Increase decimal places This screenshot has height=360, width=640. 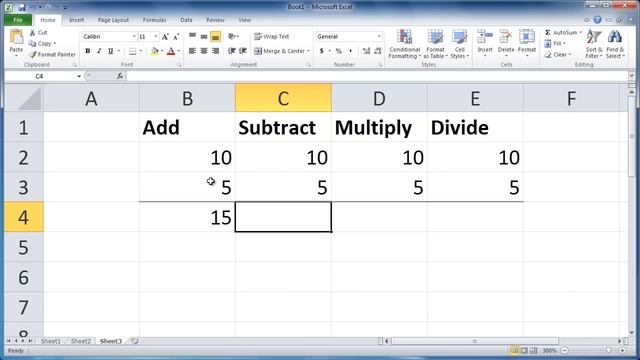pyautogui.click(x=366, y=51)
